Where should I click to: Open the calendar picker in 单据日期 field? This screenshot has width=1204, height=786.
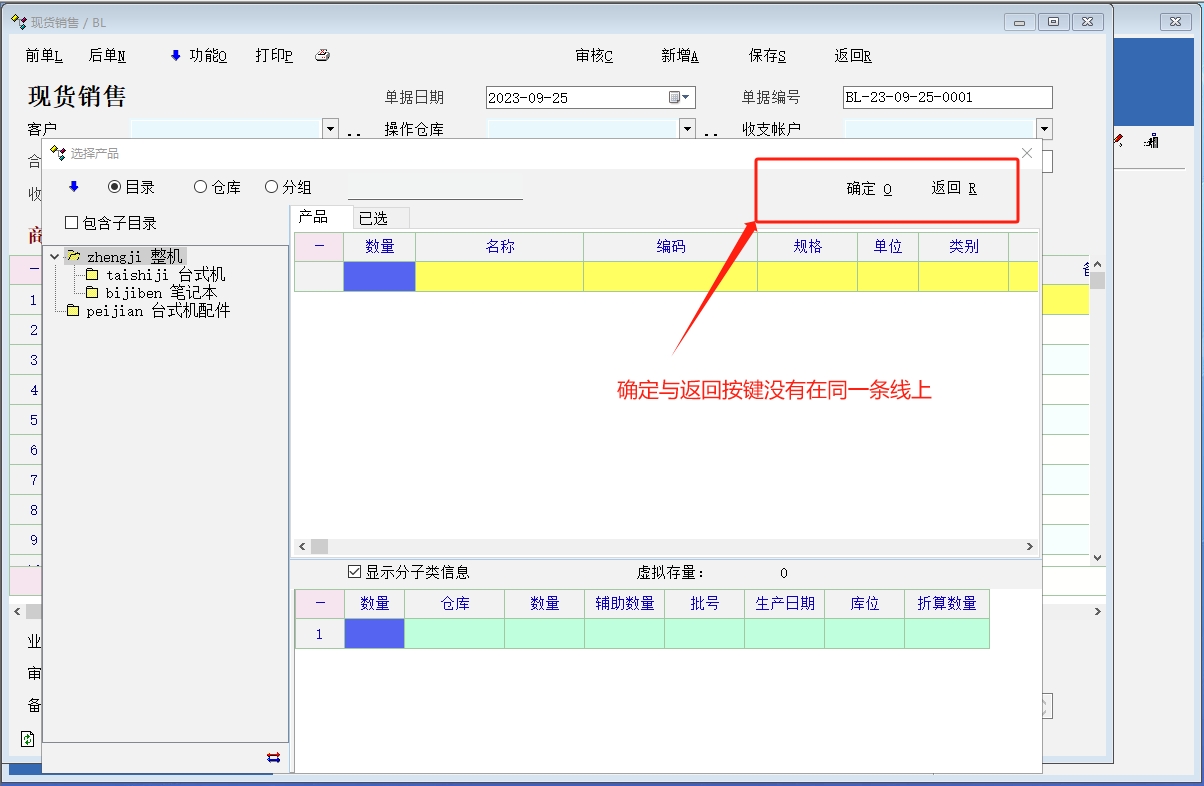tap(676, 98)
